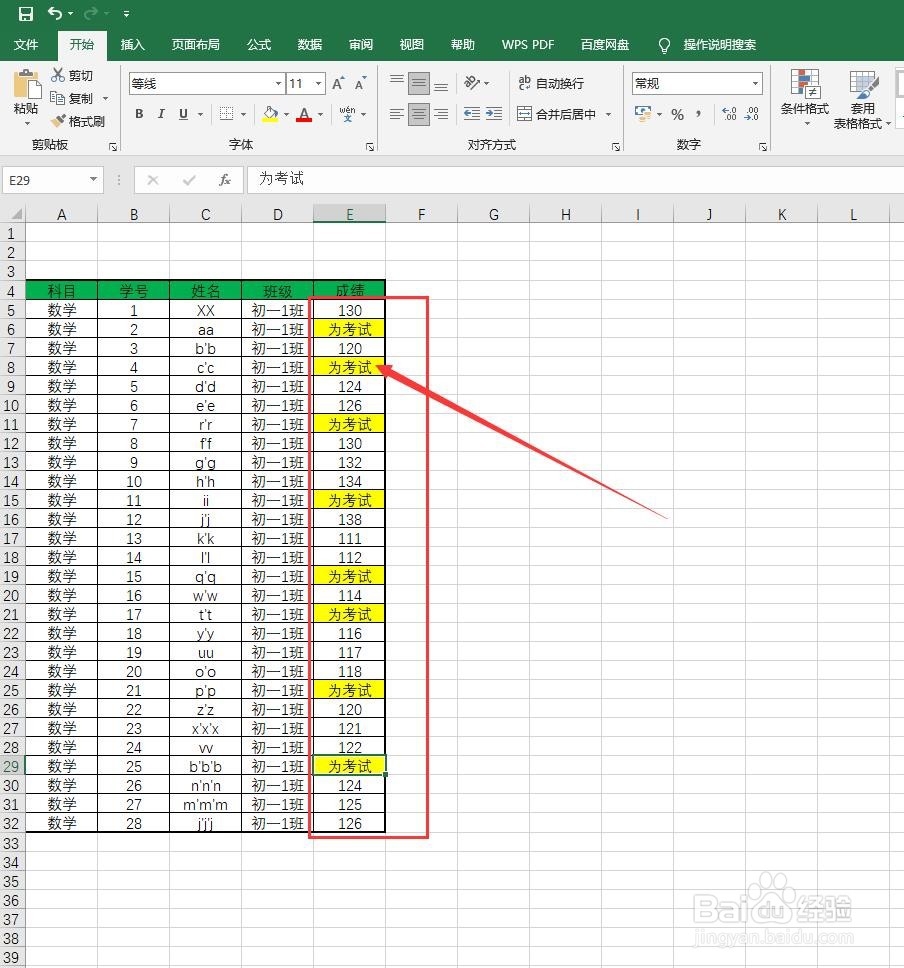Increase decimal places icon

[729, 114]
